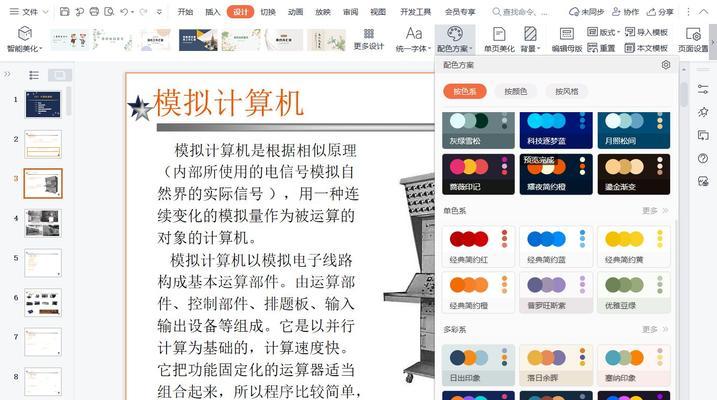Apply the 普罗旺斯紫 color scheme
Viewport: 717px width, 400px height.
(x=556, y=292)
